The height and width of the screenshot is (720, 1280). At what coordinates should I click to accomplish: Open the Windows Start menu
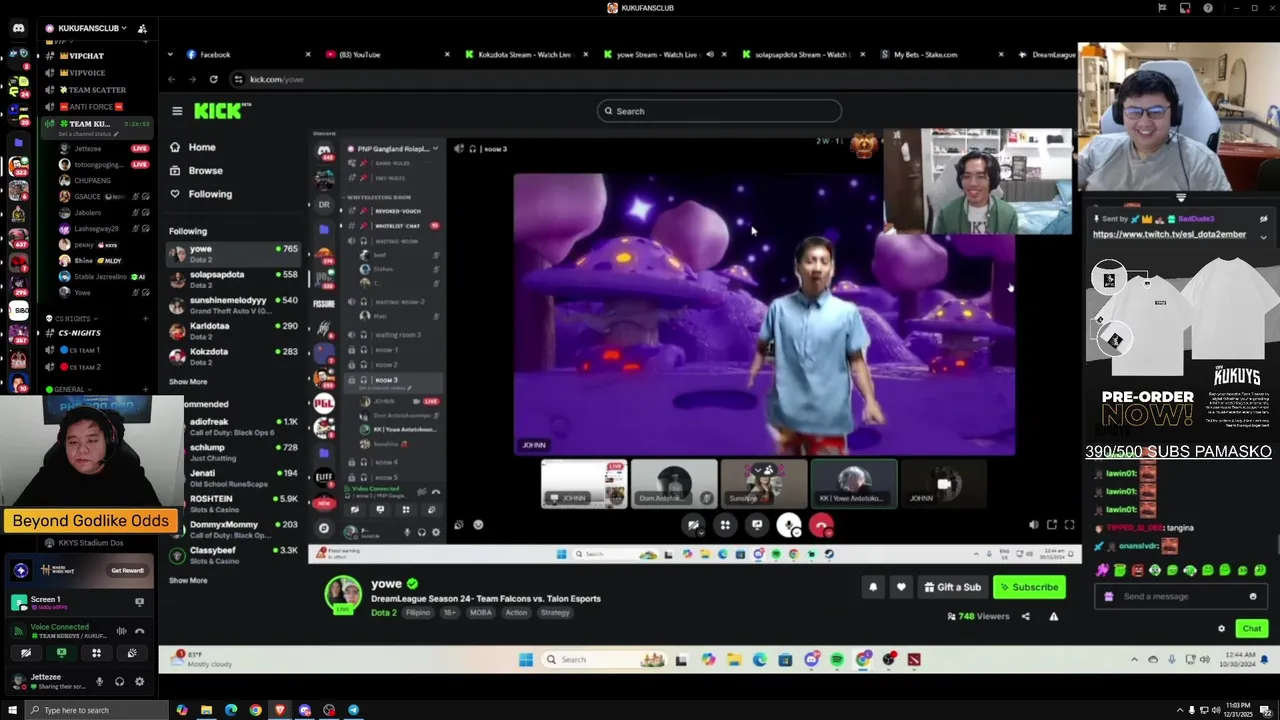[x=12, y=710]
